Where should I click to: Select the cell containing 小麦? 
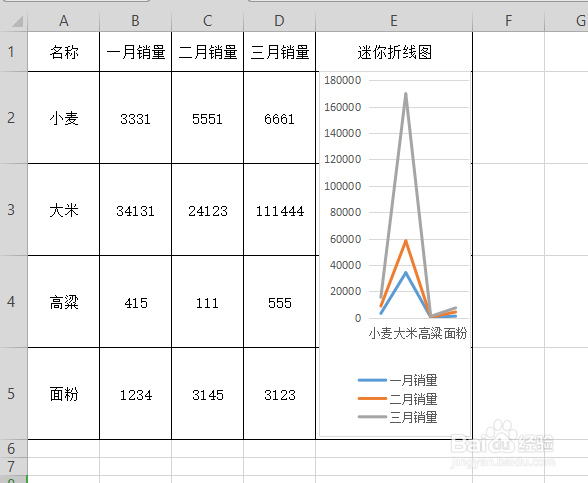pyautogui.click(x=64, y=118)
